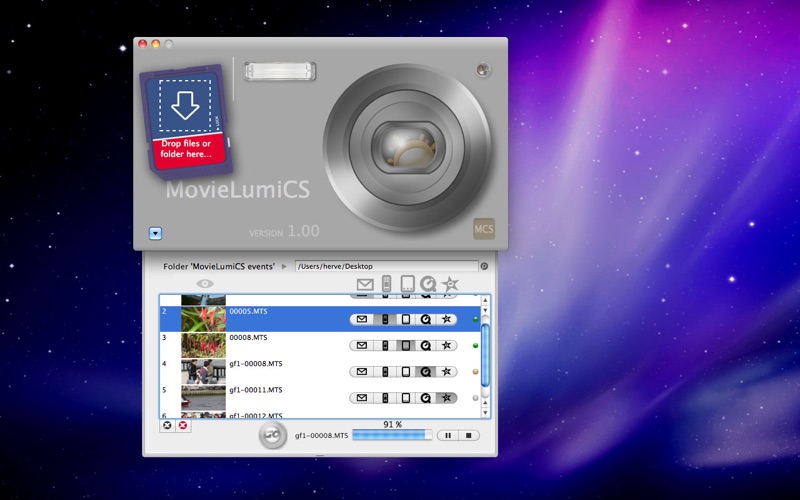The width and height of the screenshot is (800, 500).
Task: Click the iPhone icon in the header above the list
Action: point(386,284)
